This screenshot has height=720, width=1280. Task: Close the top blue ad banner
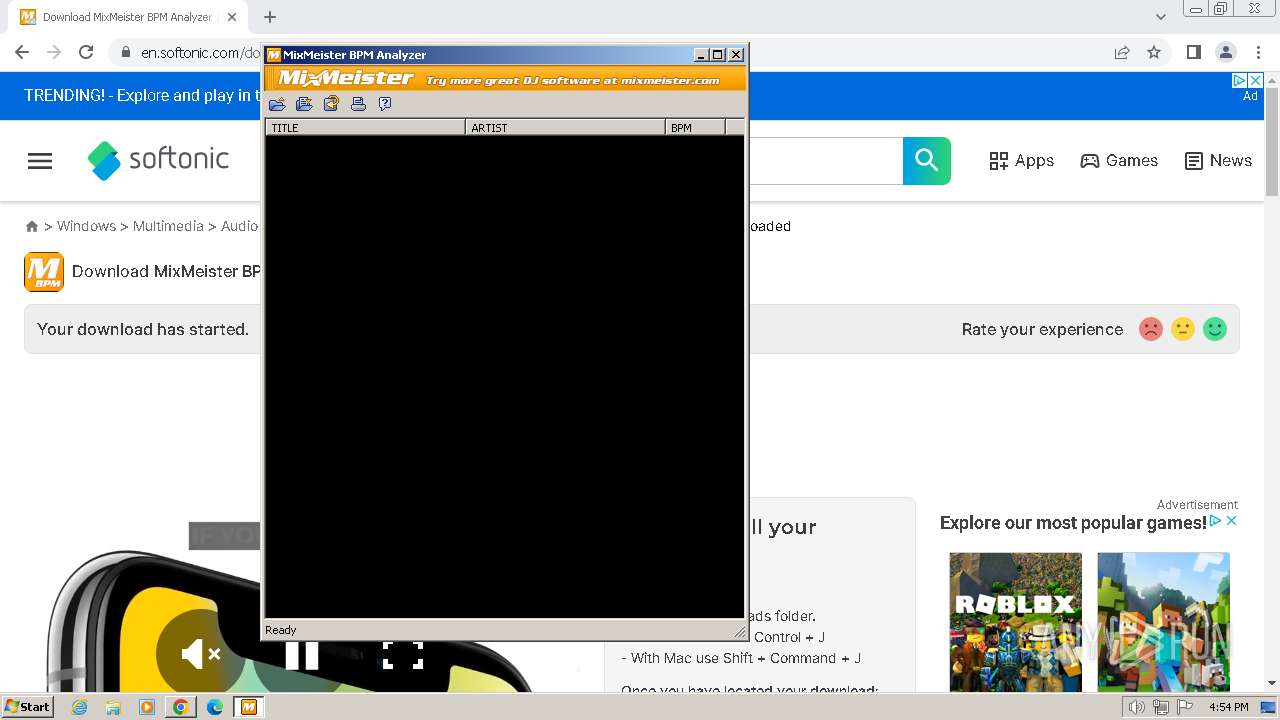coord(1256,80)
